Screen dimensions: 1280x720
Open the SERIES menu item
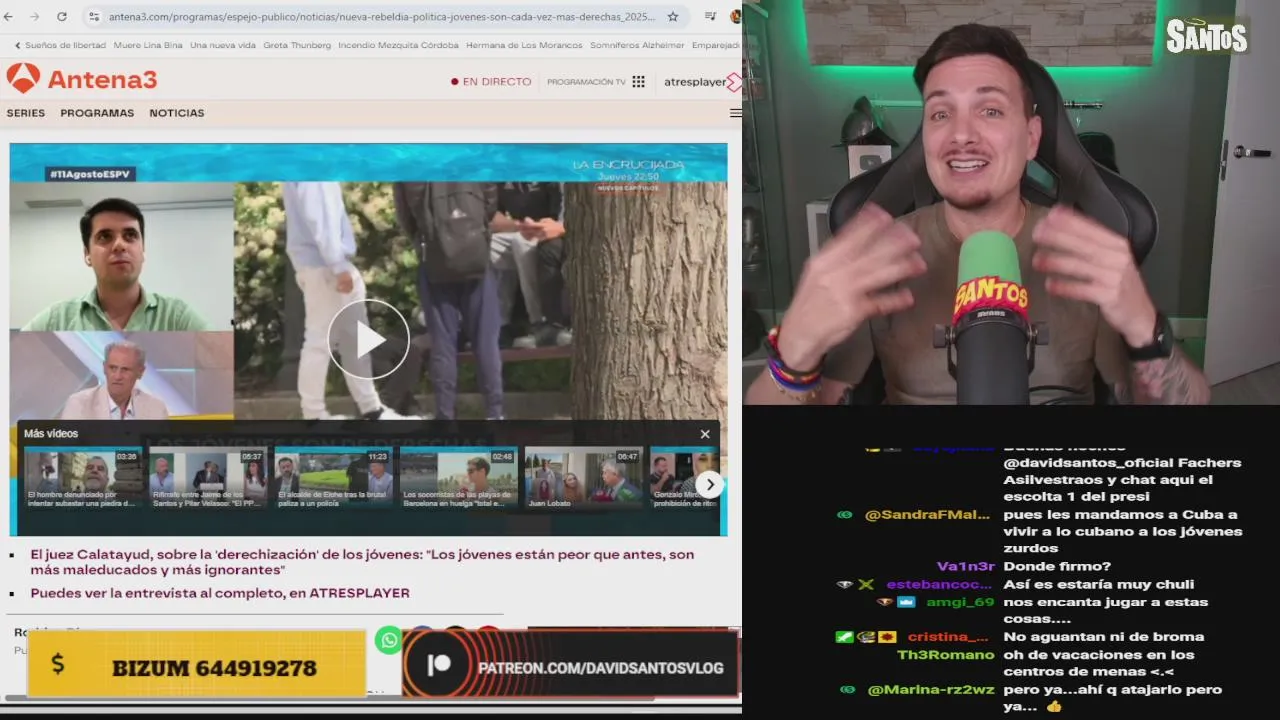[26, 113]
